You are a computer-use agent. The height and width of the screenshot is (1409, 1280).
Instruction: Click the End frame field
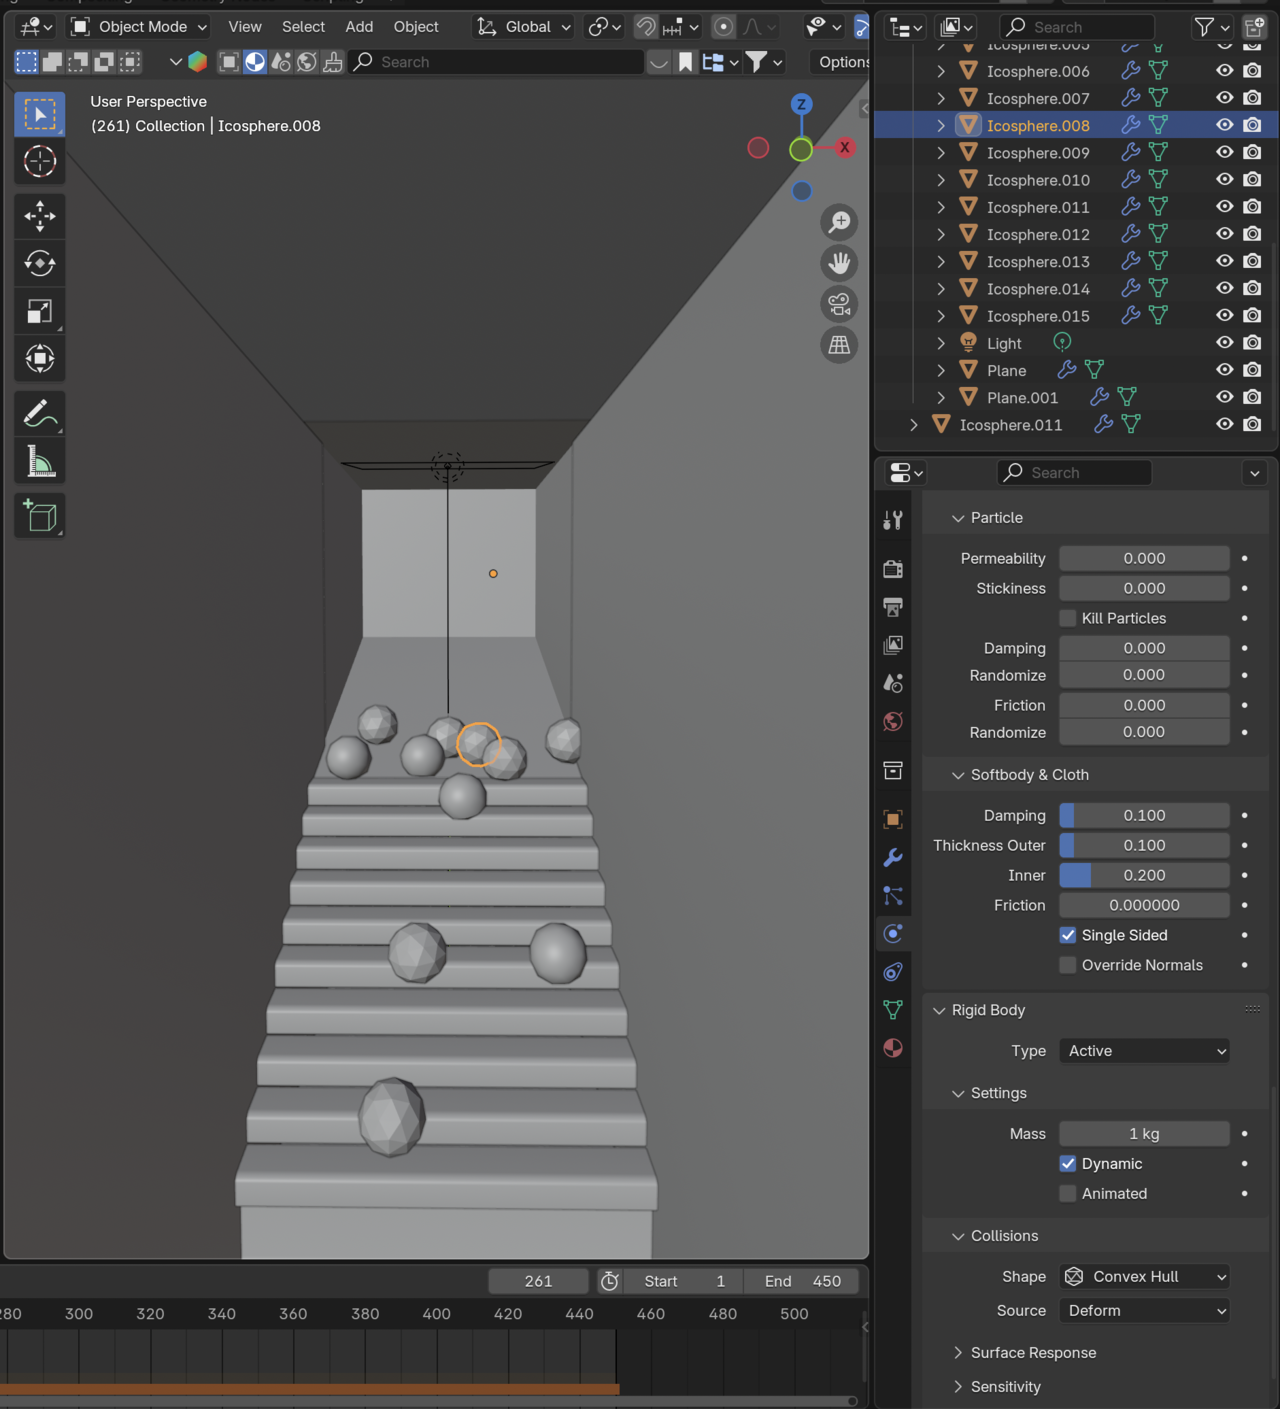802,1281
